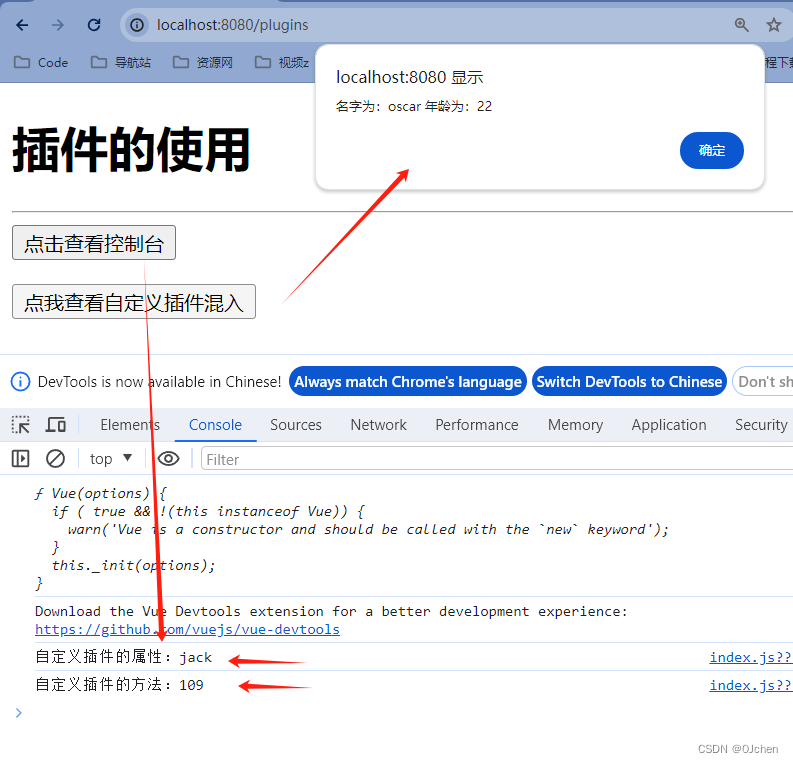Select the Console tab
Viewport: 793px width, 763px height.
215,425
